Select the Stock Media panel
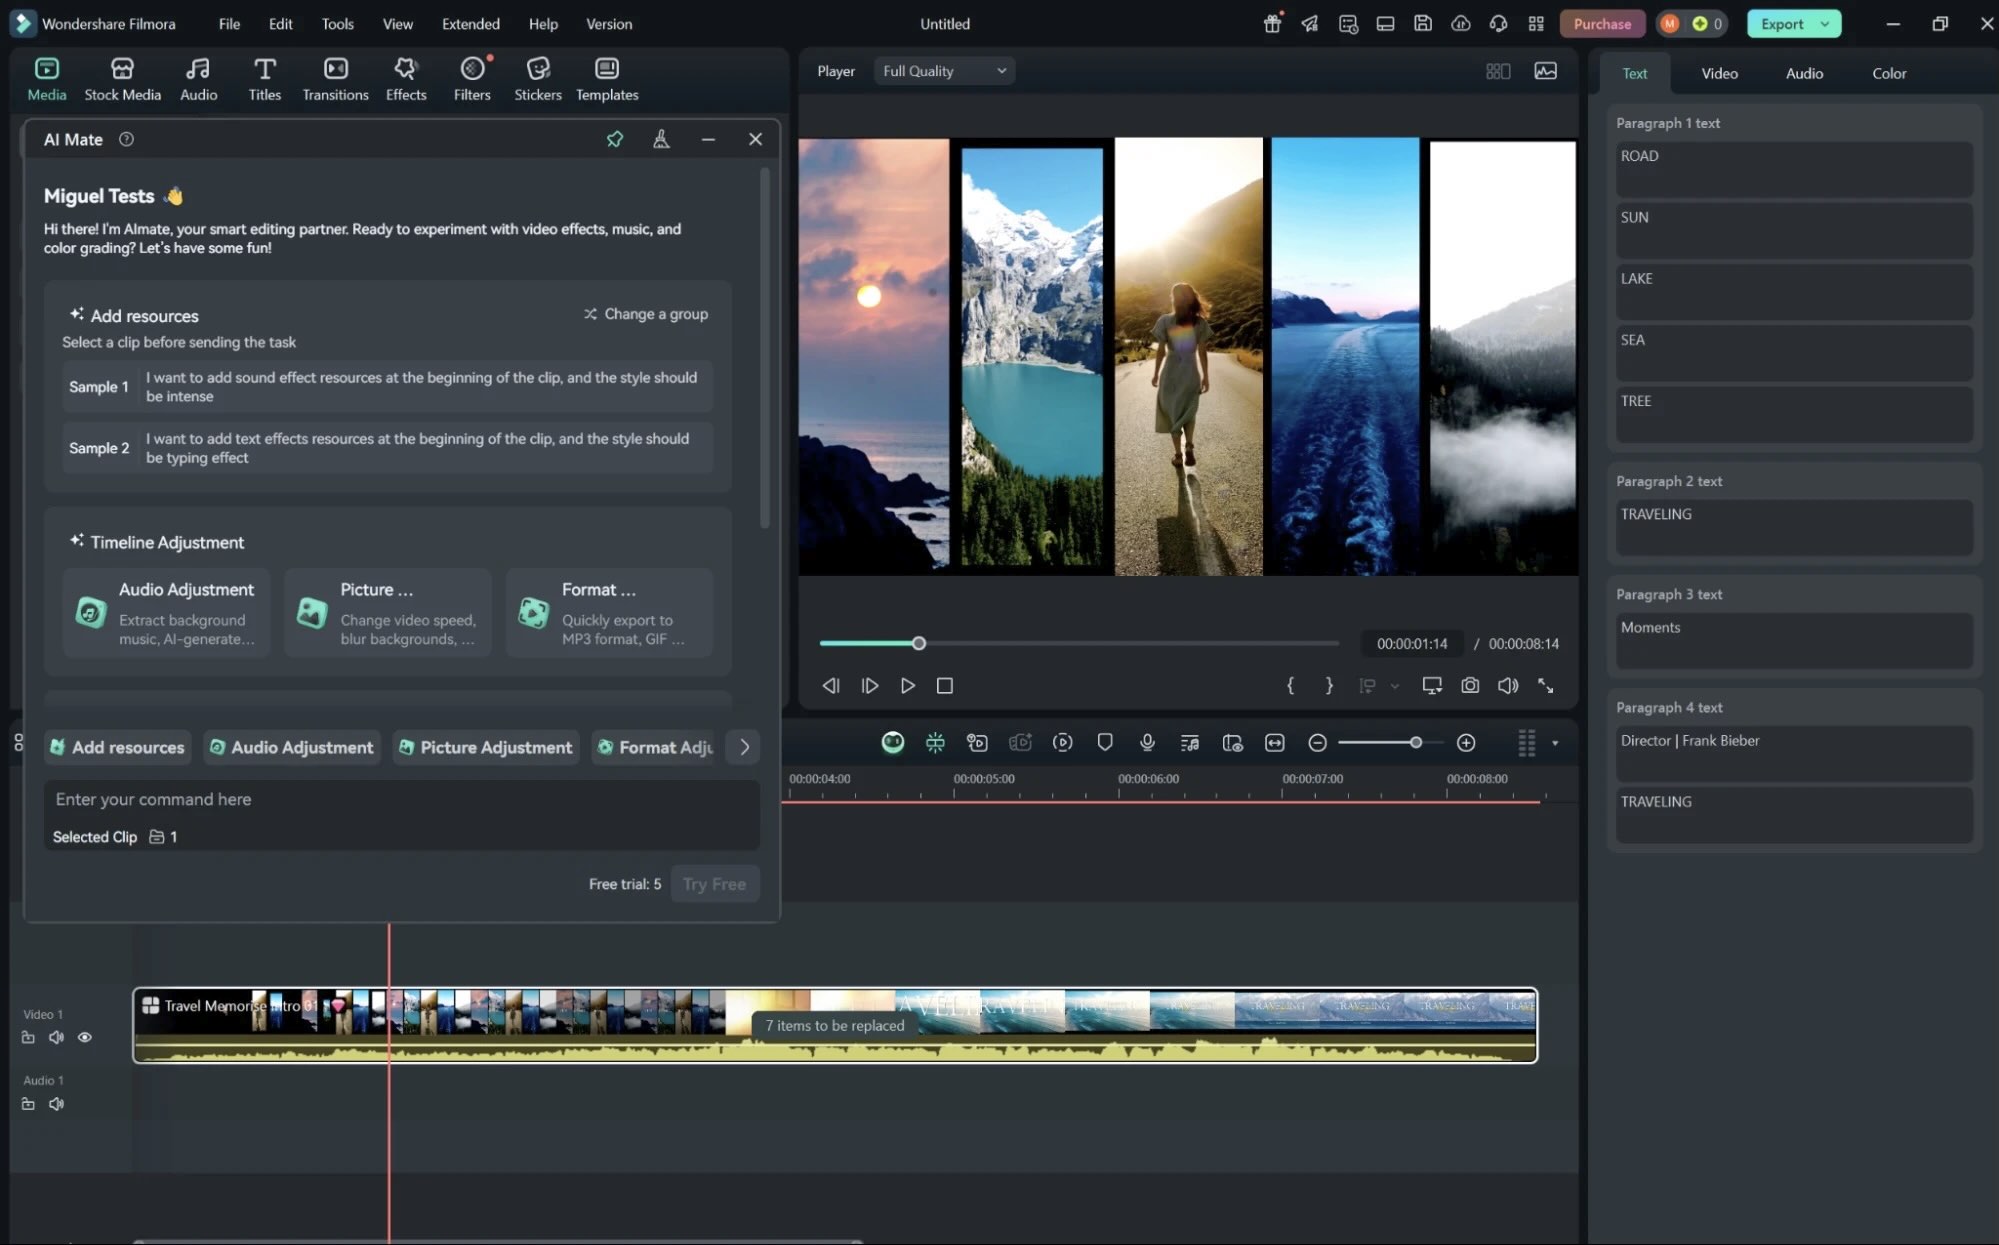1999x1245 pixels. 122,78
